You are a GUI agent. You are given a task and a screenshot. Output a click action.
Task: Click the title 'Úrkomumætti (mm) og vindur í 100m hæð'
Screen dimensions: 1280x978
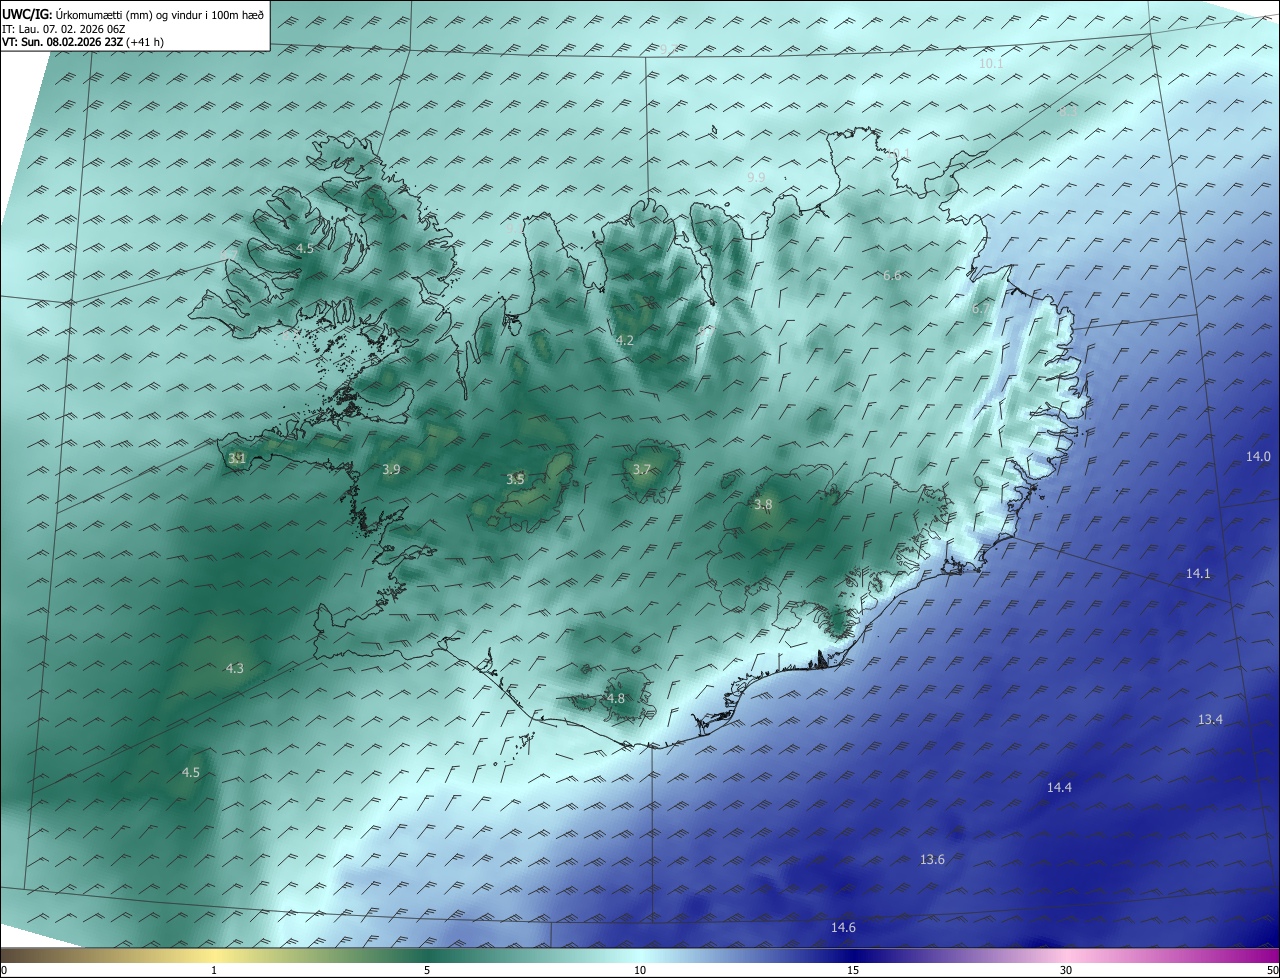[x=160, y=15]
